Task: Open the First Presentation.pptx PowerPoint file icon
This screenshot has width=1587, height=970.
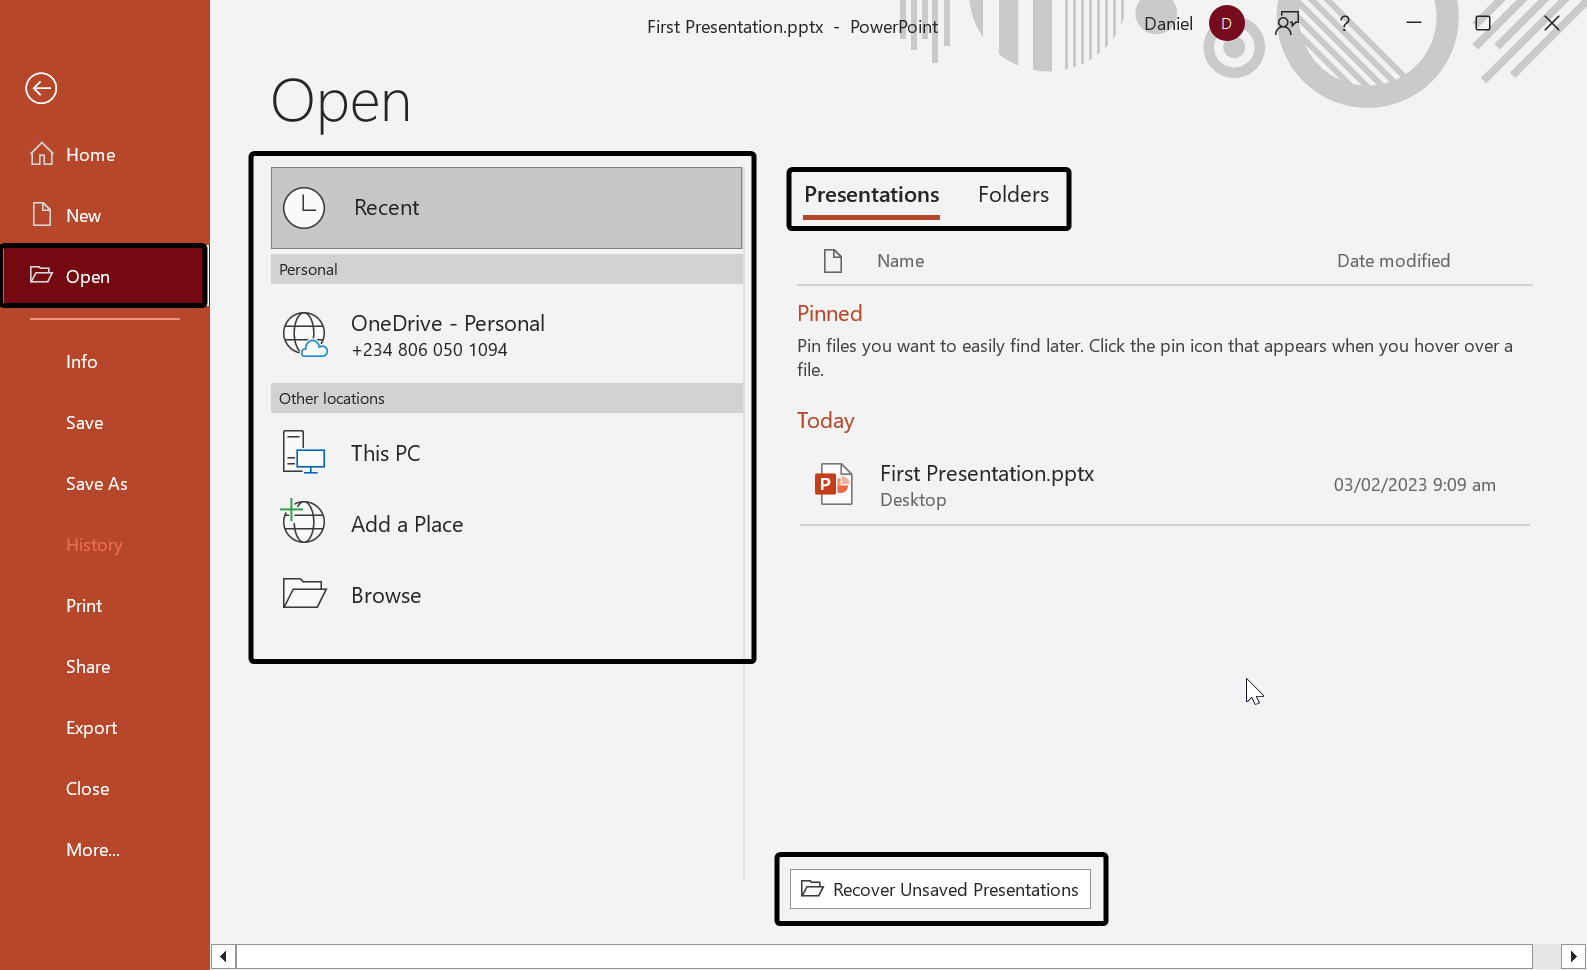Action: point(833,485)
